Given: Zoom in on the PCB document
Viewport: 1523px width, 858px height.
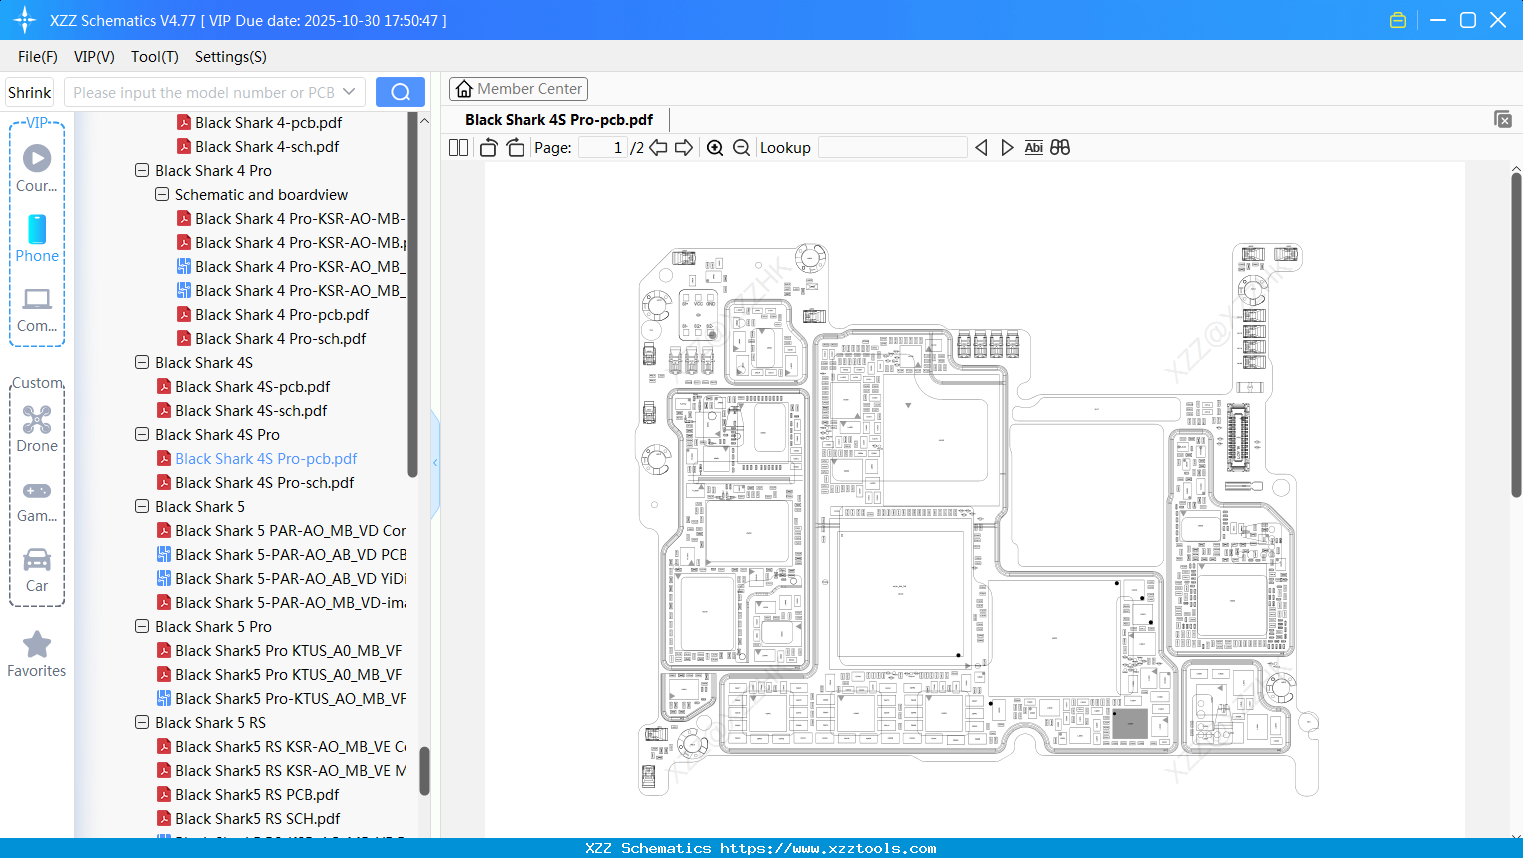Looking at the screenshot, I should point(715,148).
